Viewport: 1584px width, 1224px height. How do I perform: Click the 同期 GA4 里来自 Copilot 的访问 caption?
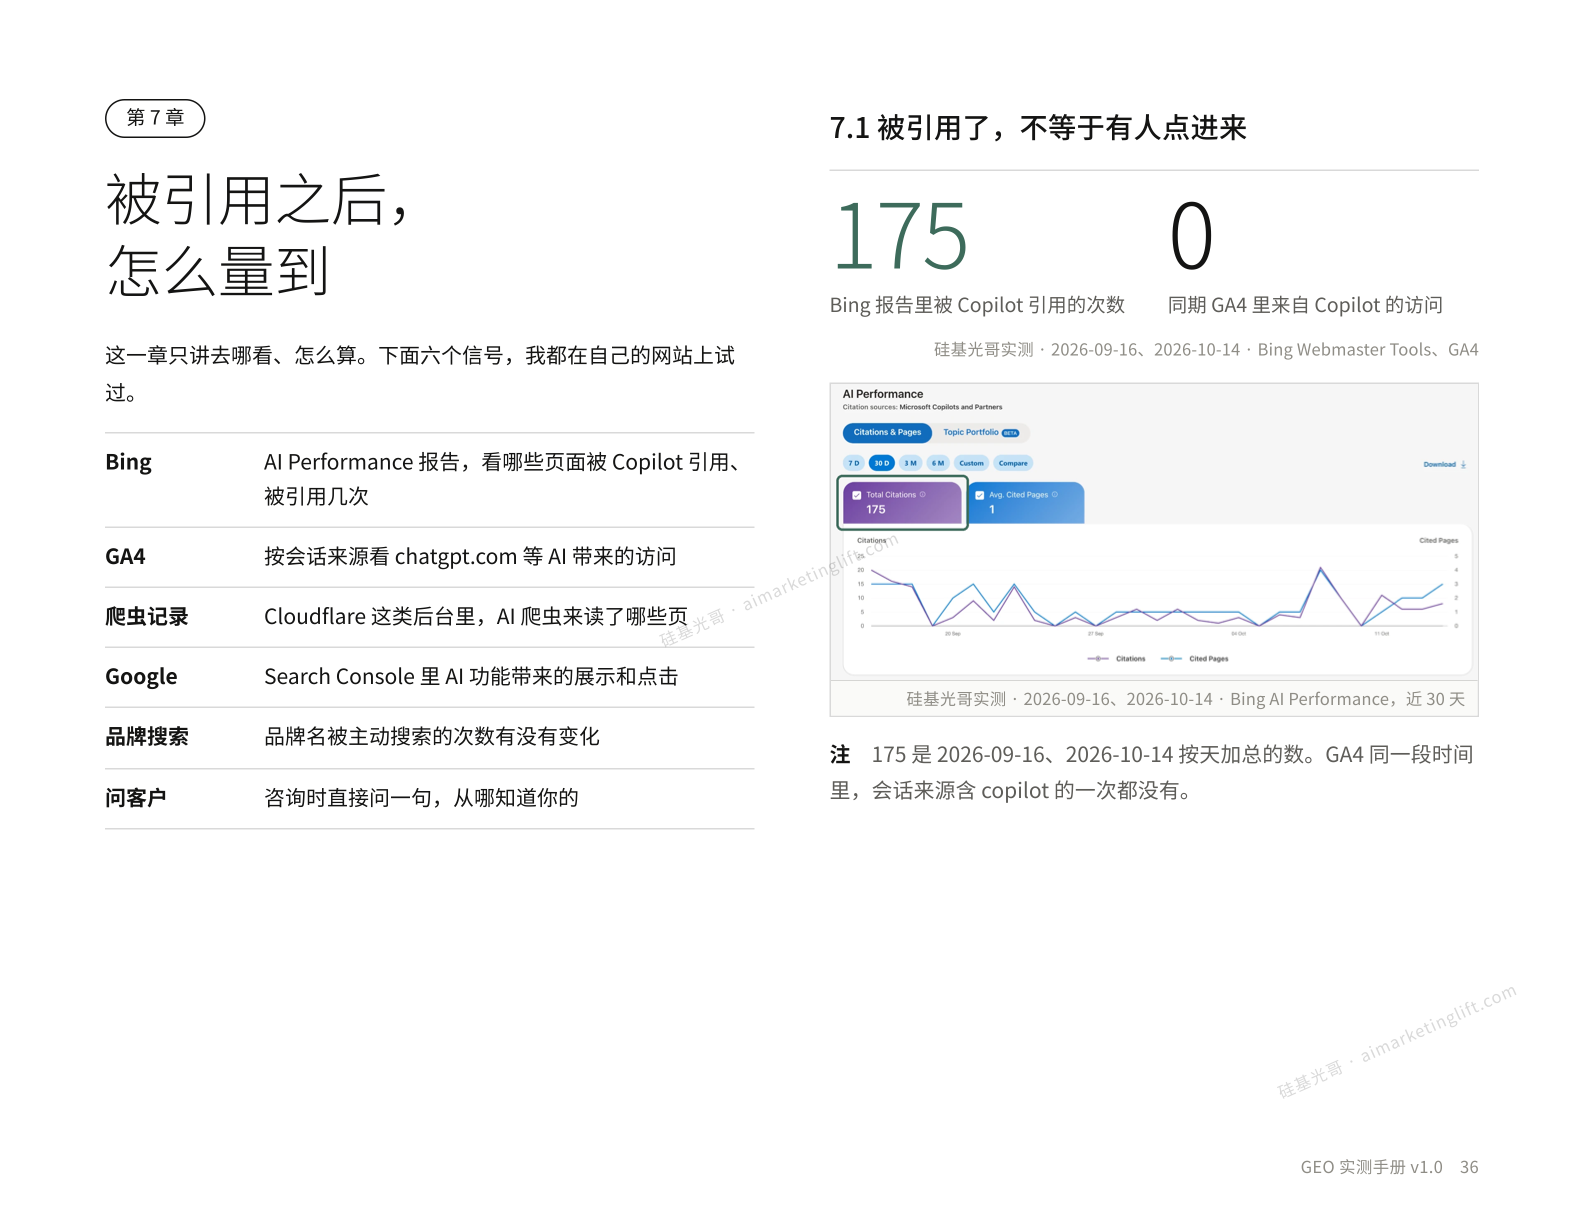pos(1305,305)
